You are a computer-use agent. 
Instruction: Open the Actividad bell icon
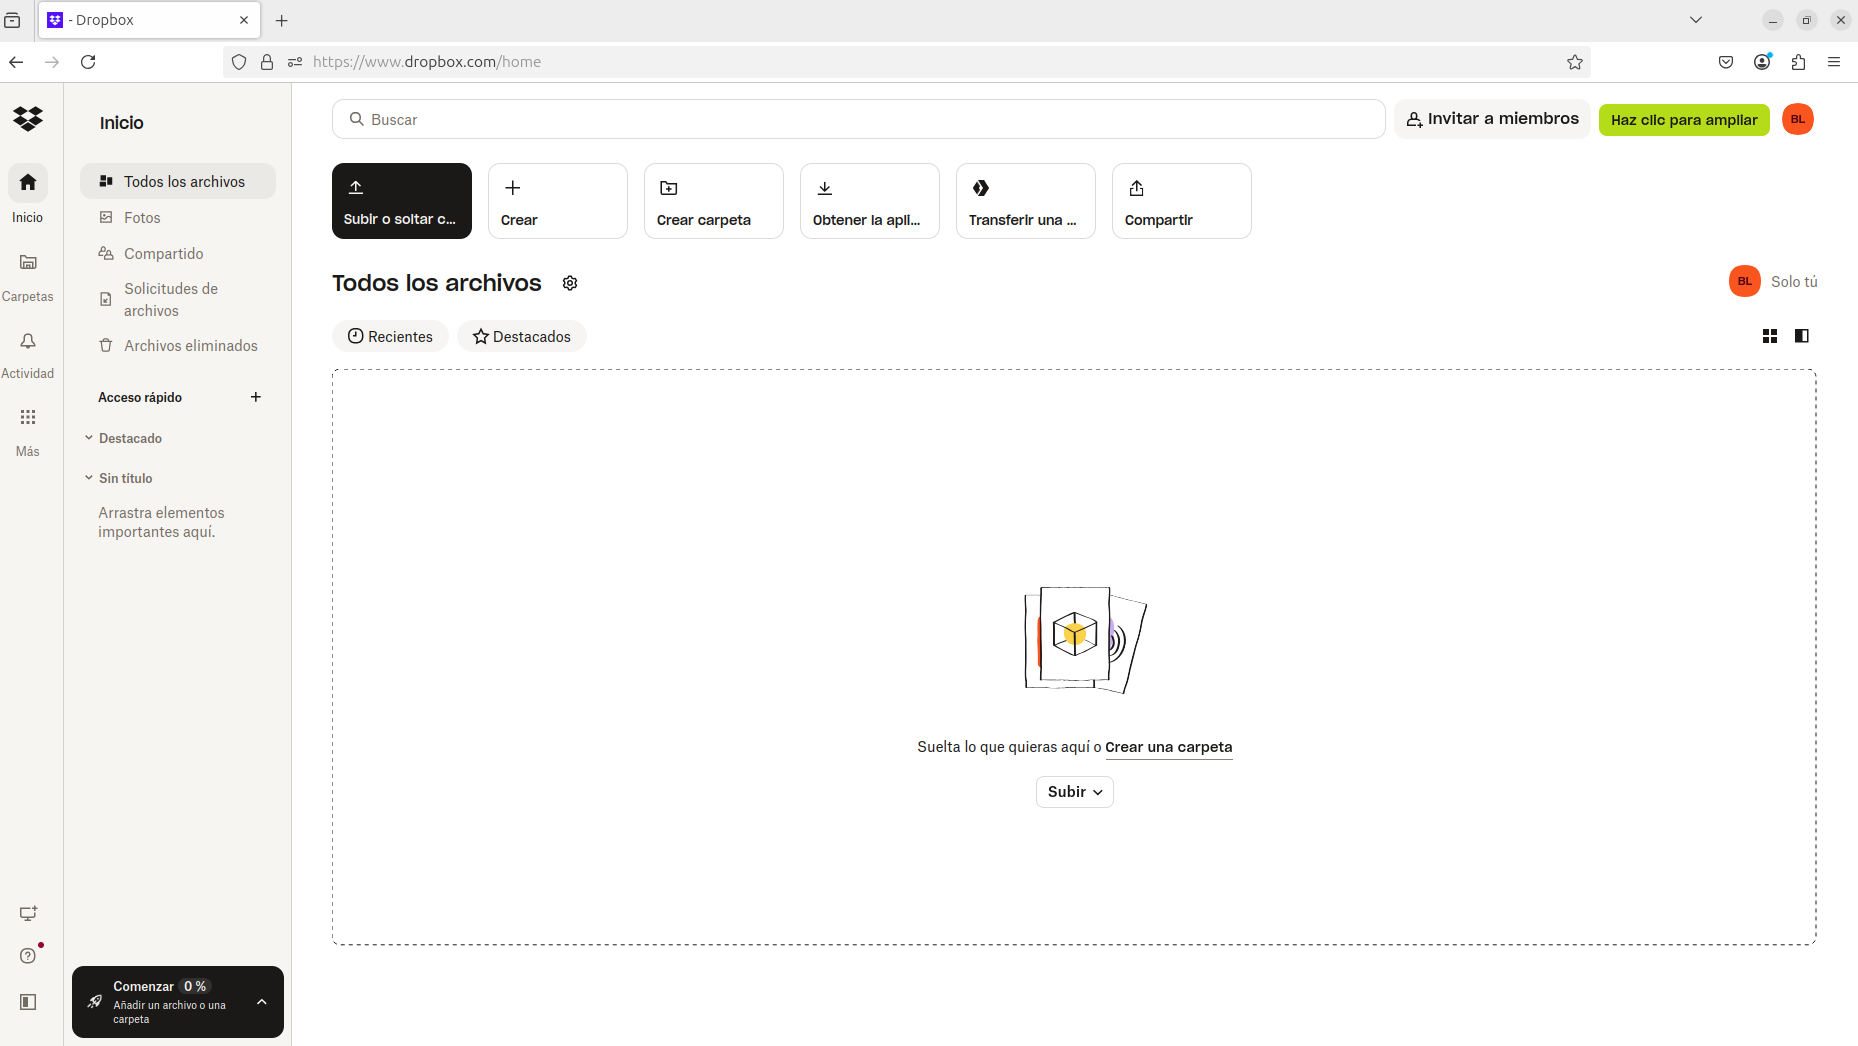point(28,341)
